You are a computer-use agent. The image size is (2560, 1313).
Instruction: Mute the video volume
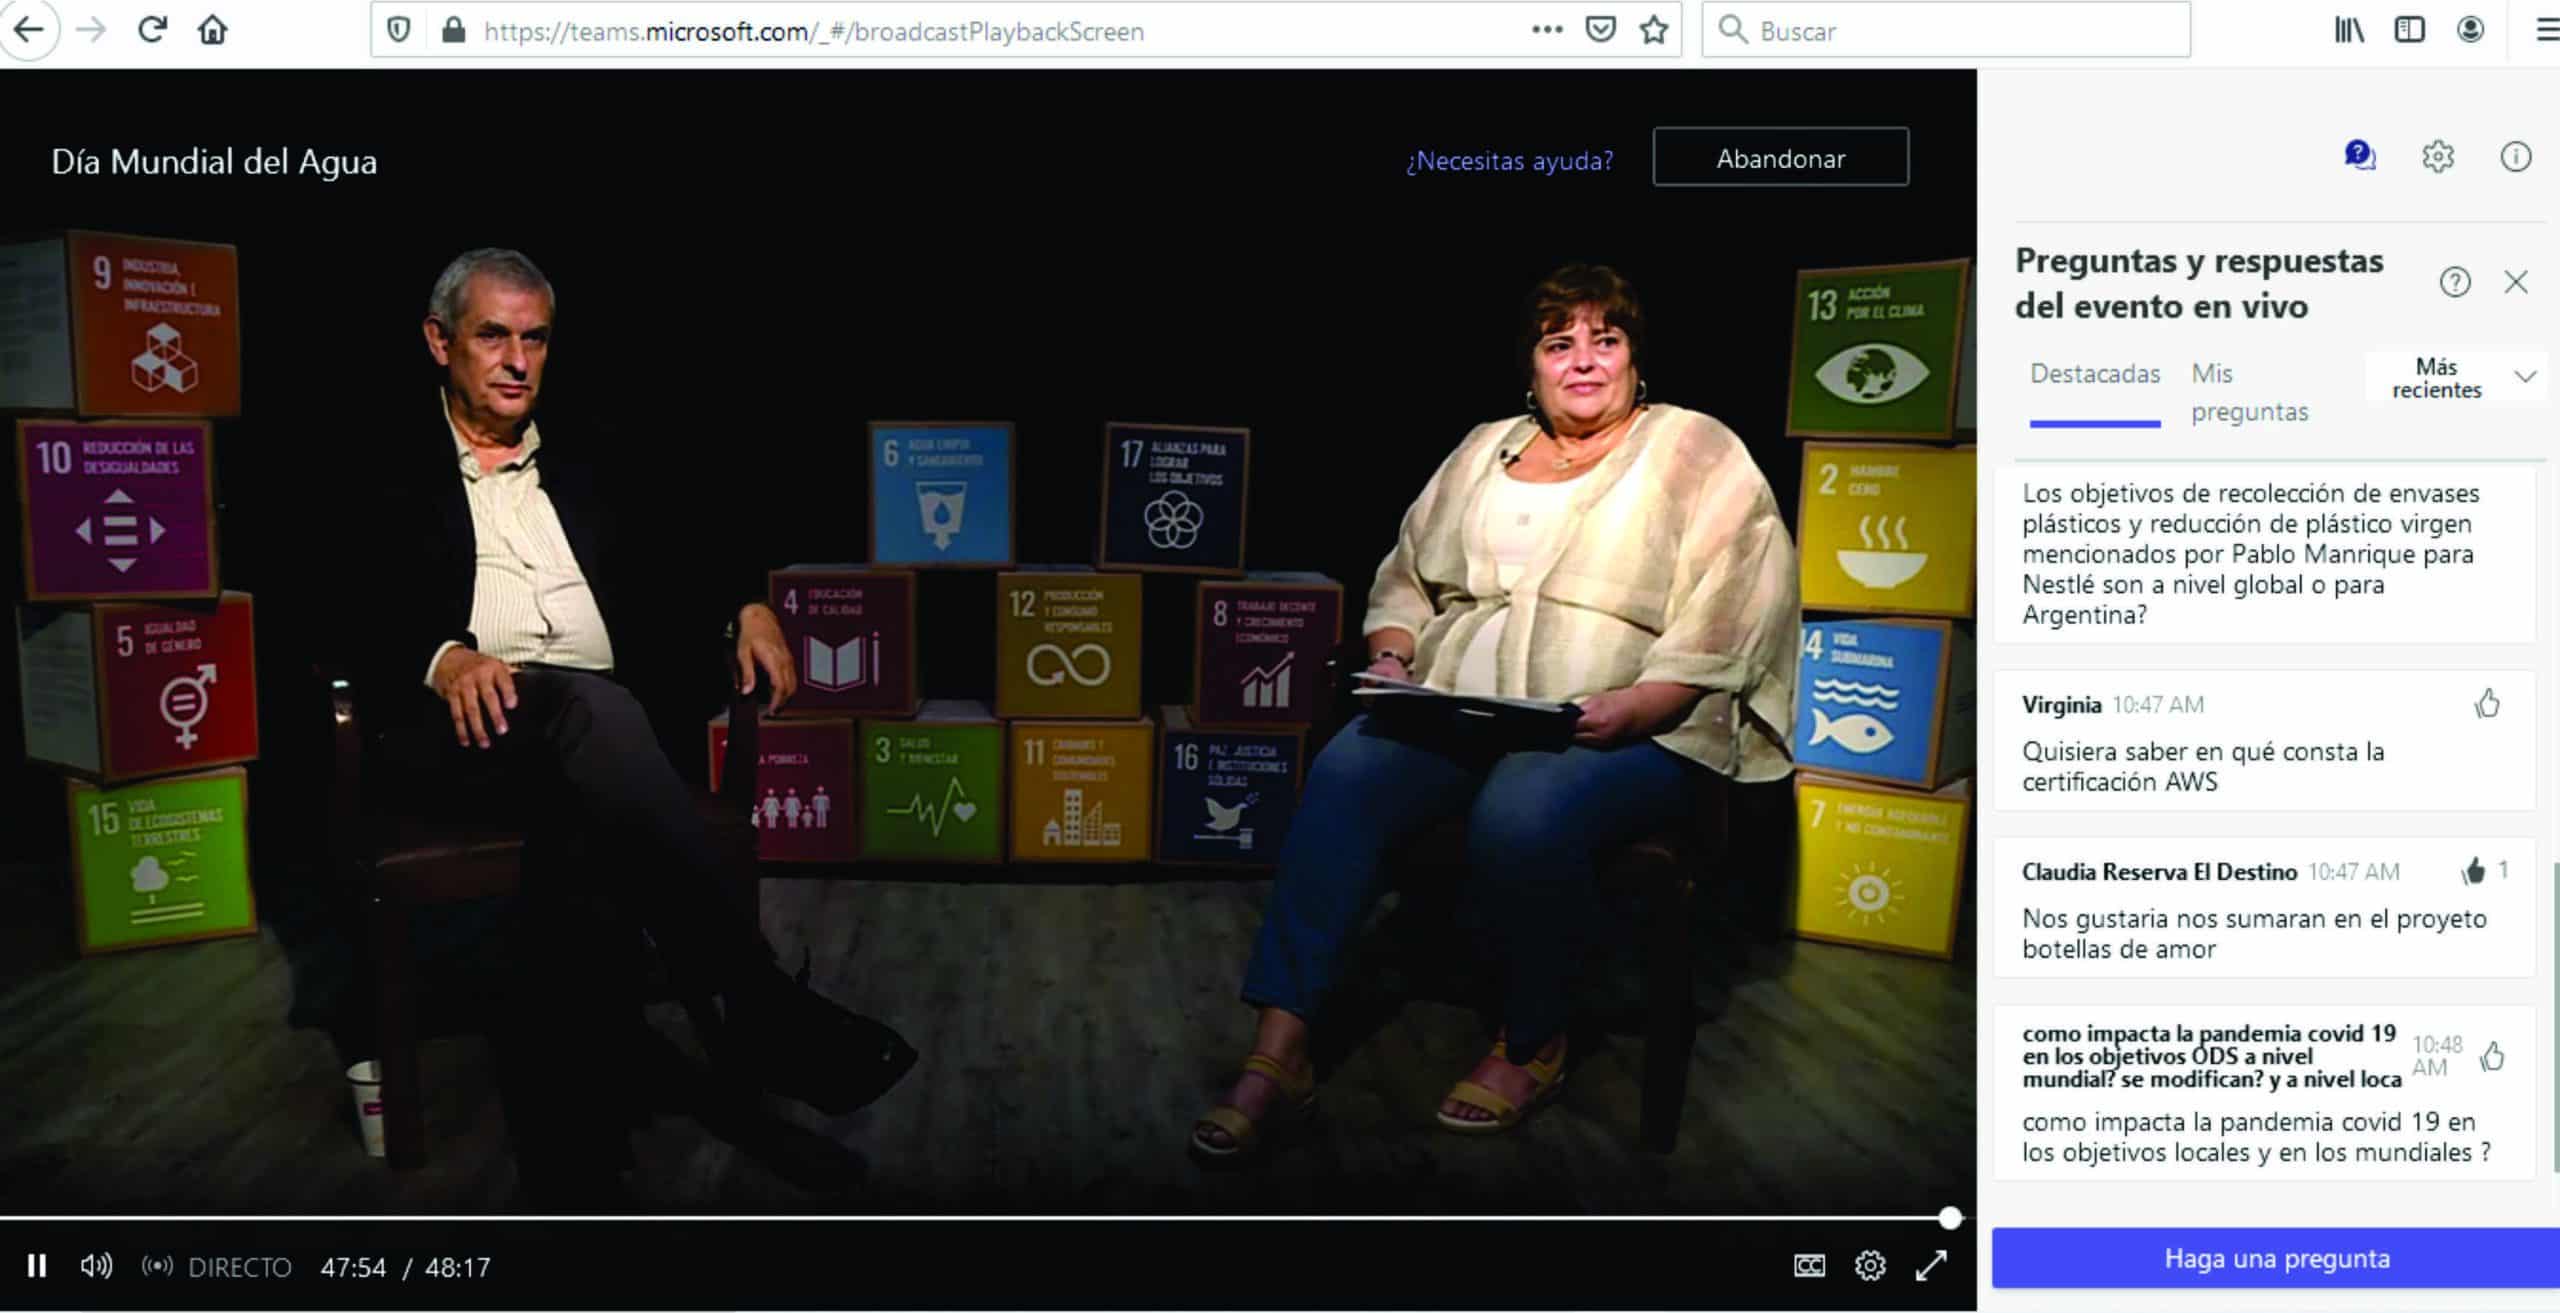point(96,1266)
